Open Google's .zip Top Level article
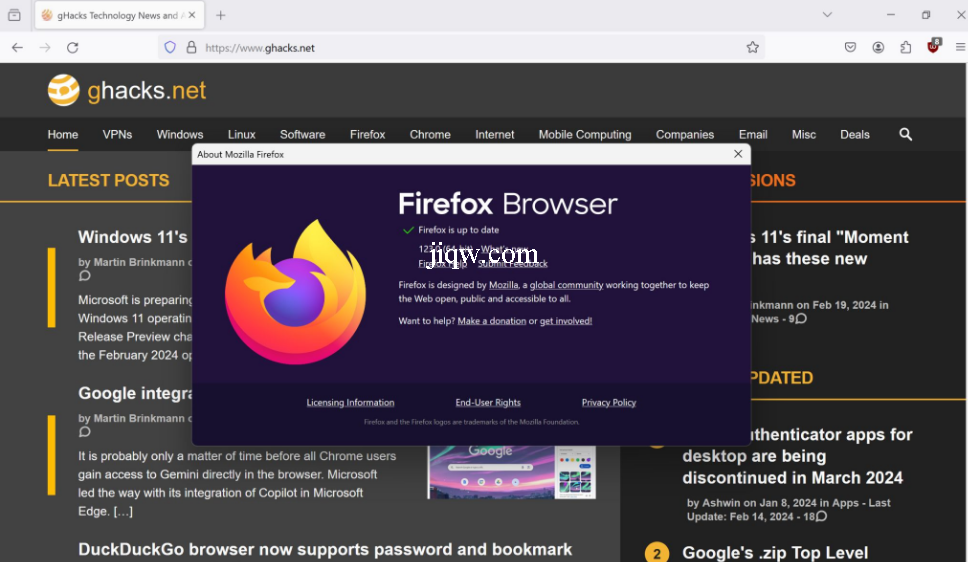Screen dimensions: 968x562 click(x=775, y=553)
